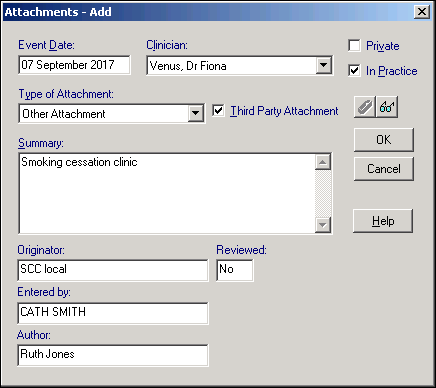
Task: Click the Event Date field
Action: (74, 65)
